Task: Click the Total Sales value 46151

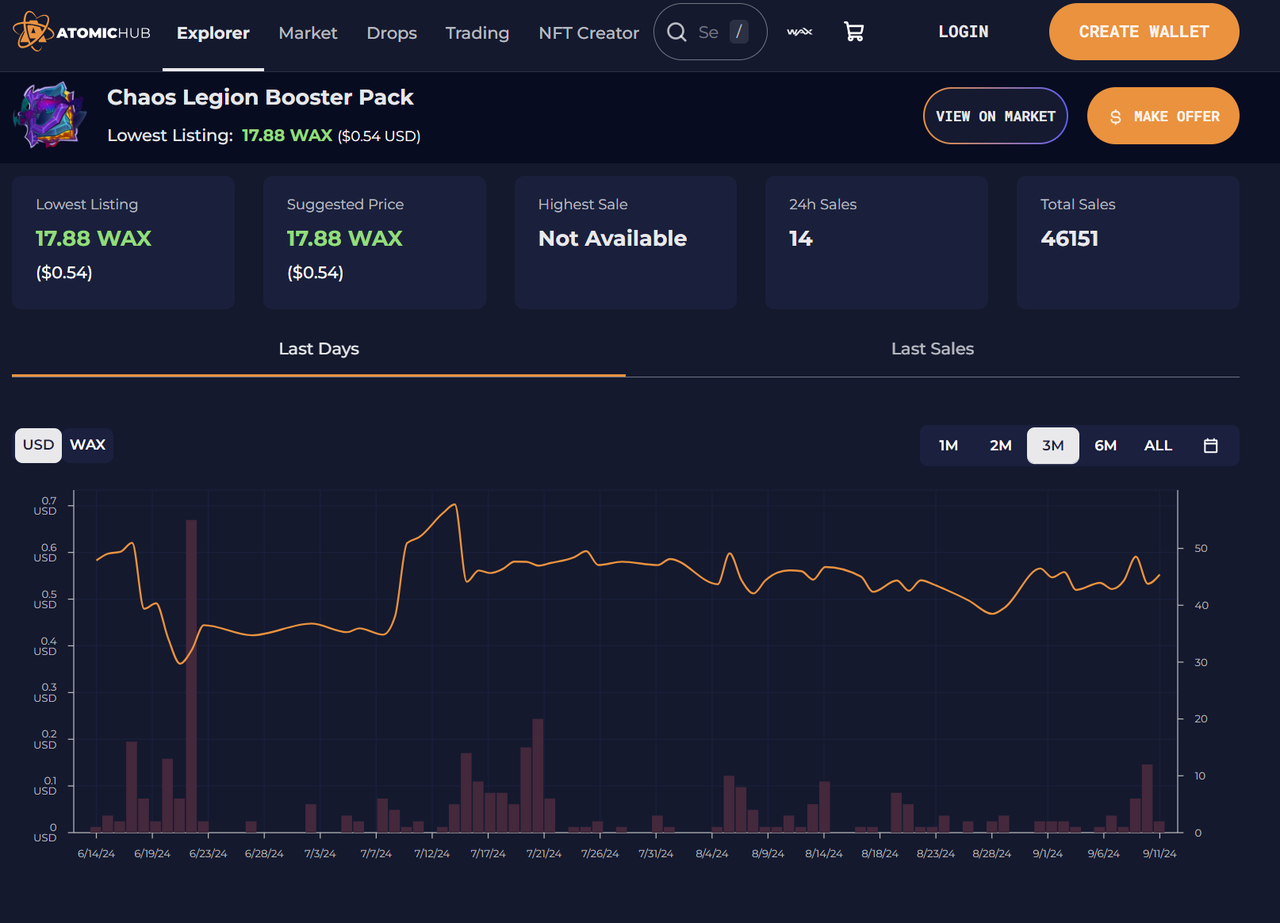Action: pyautogui.click(x=1070, y=238)
